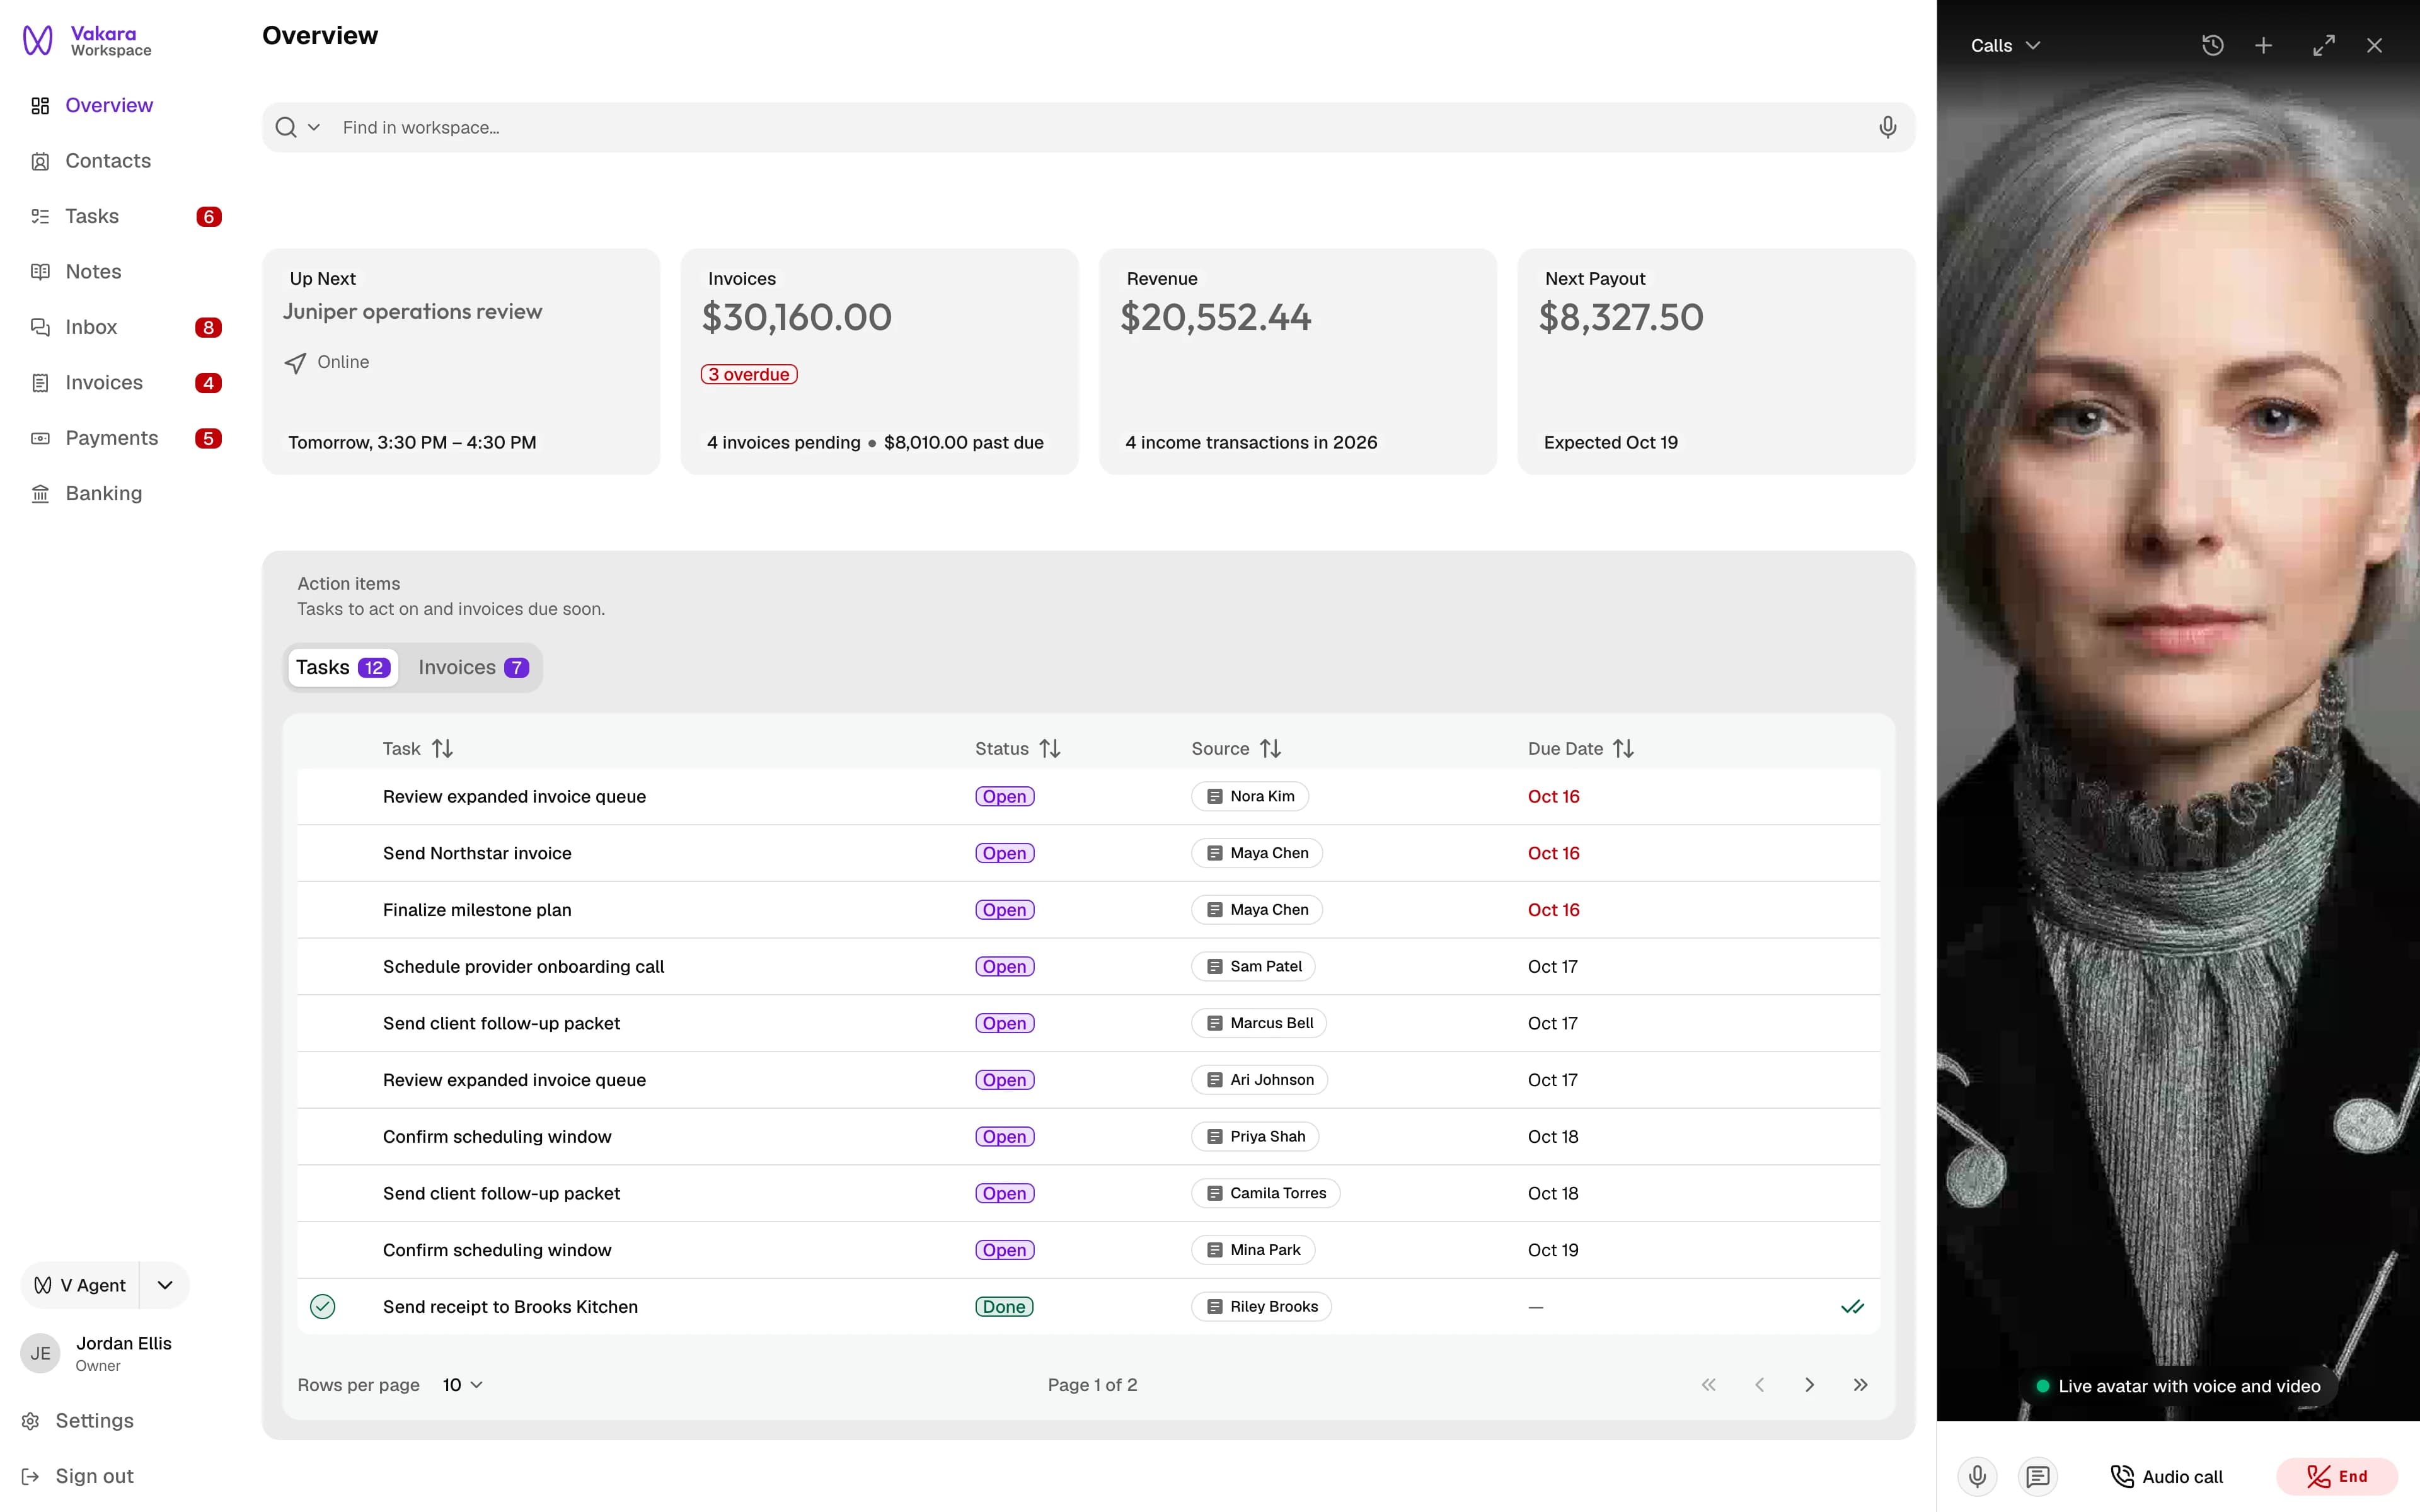The width and height of the screenshot is (2420, 1512).
Task: Open the Calls dropdown menu
Action: [2005, 46]
